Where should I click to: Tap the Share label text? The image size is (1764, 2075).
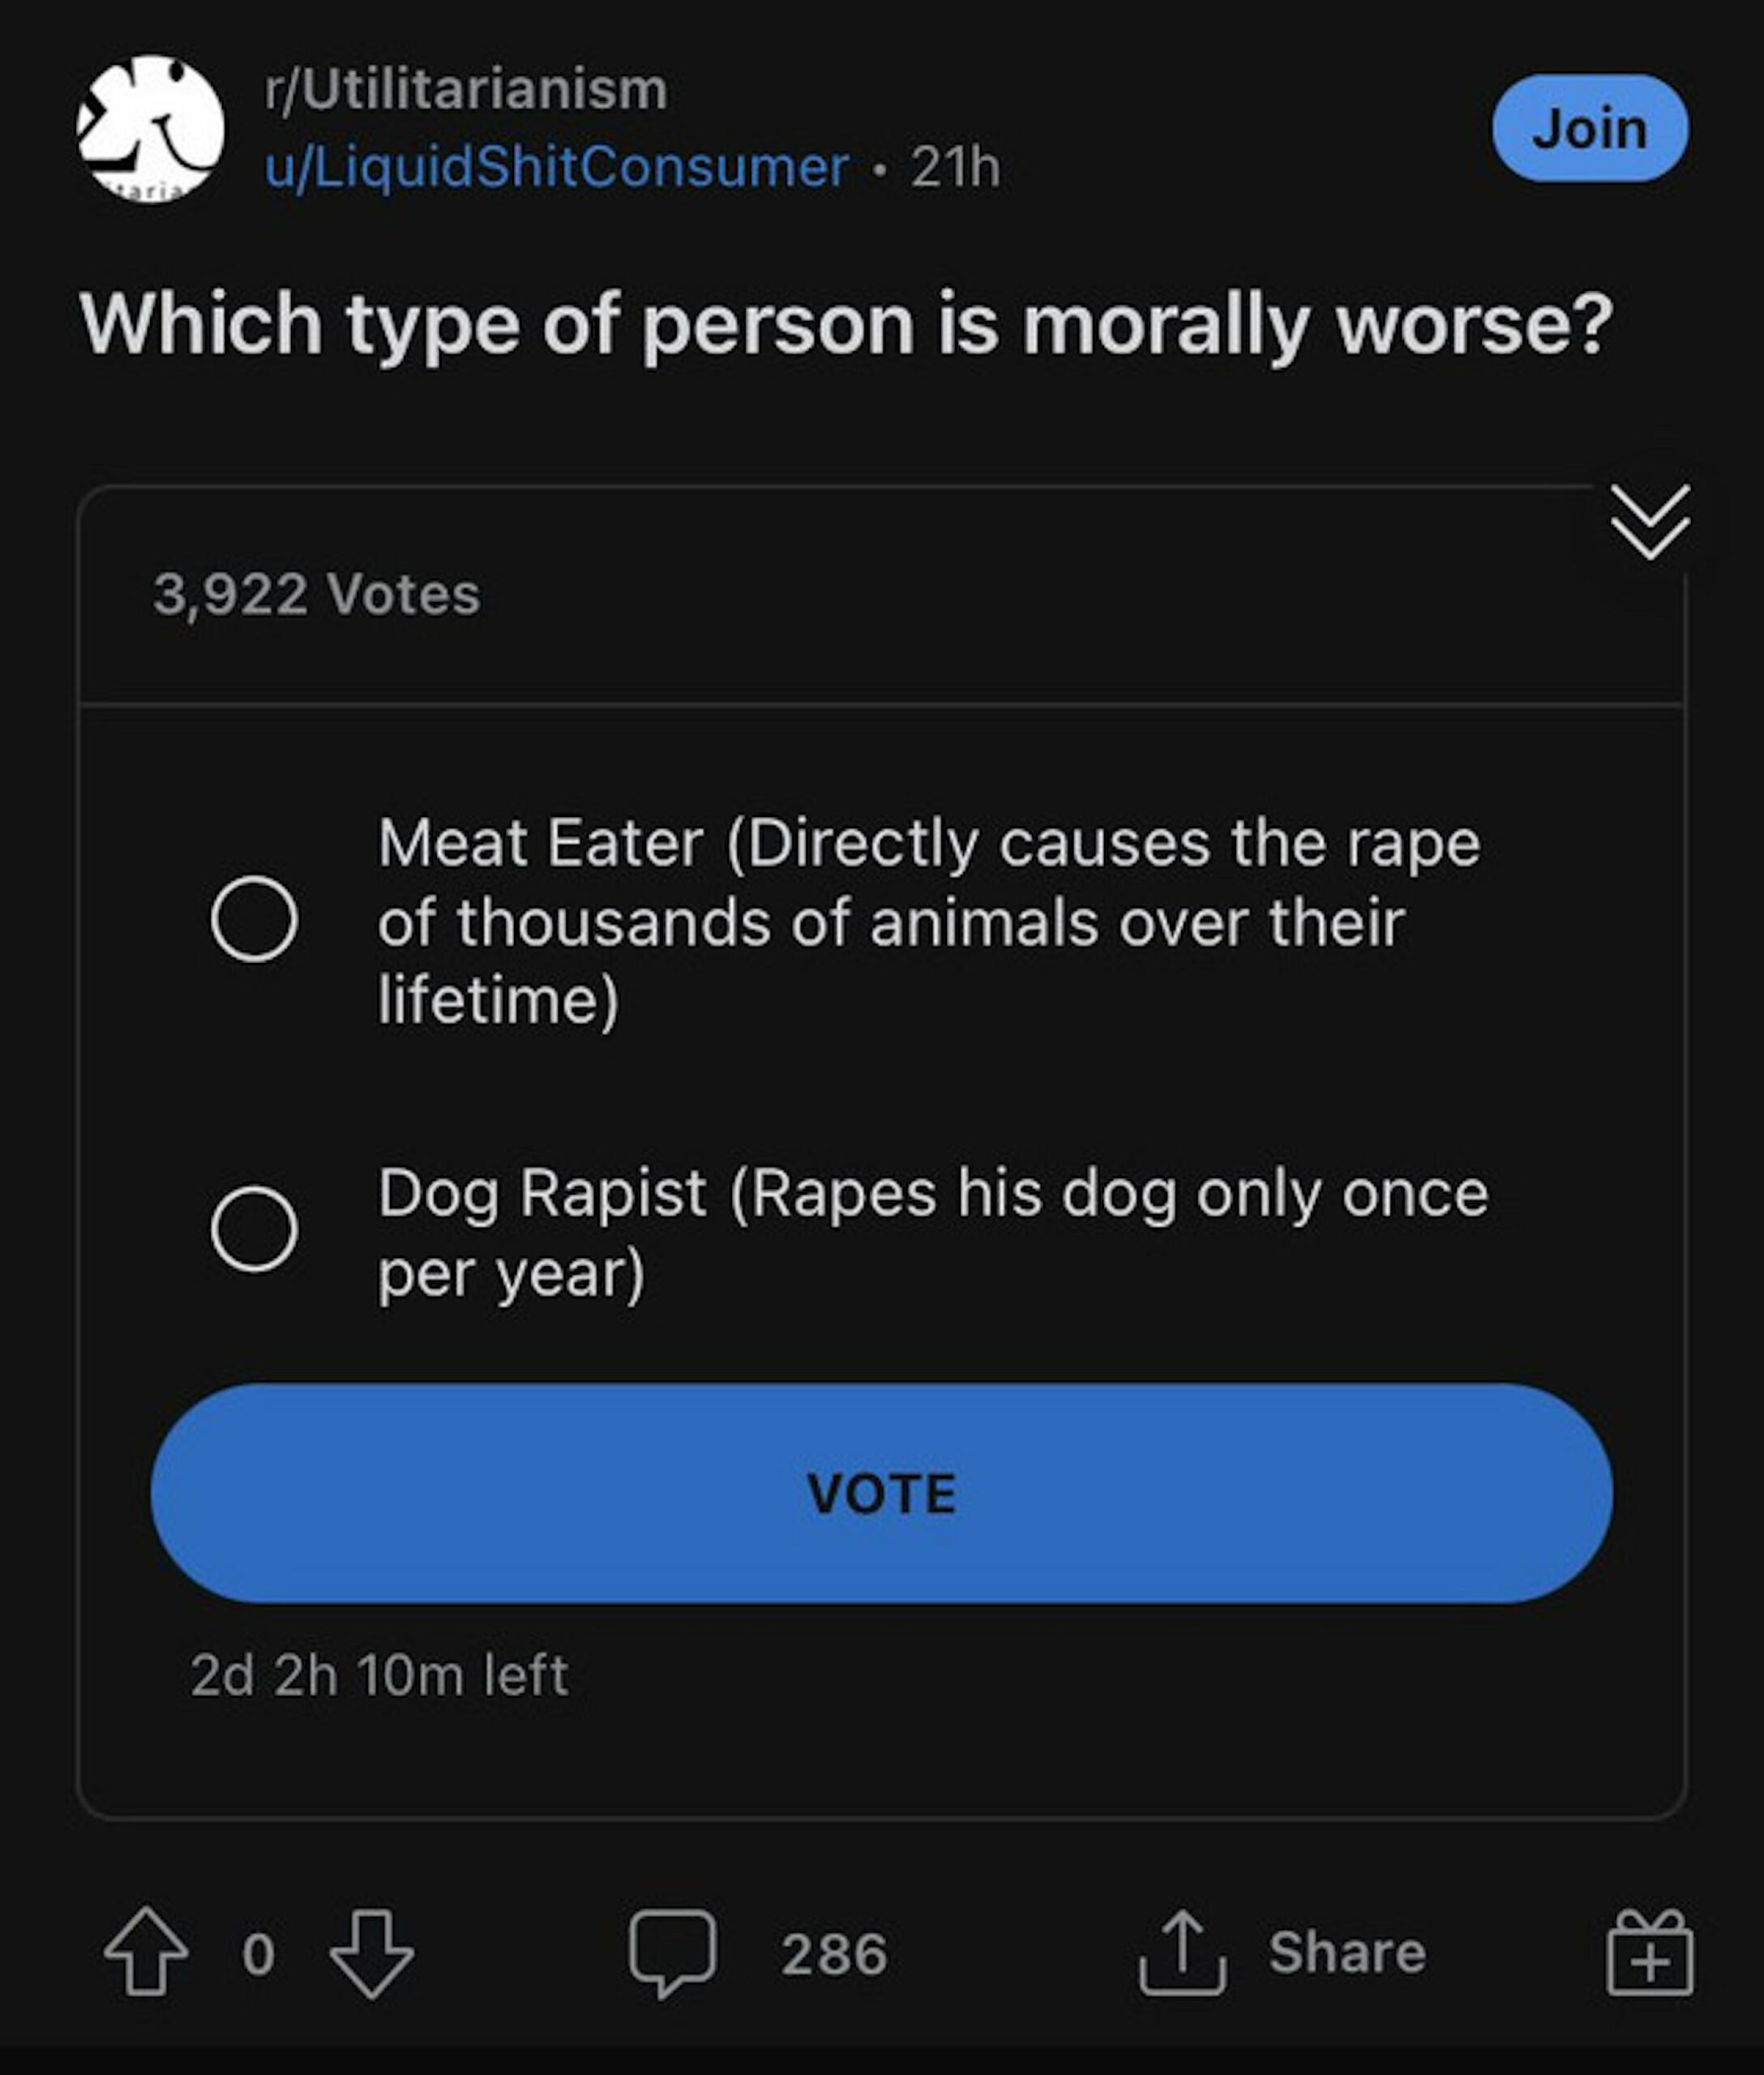[x=1347, y=1951]
